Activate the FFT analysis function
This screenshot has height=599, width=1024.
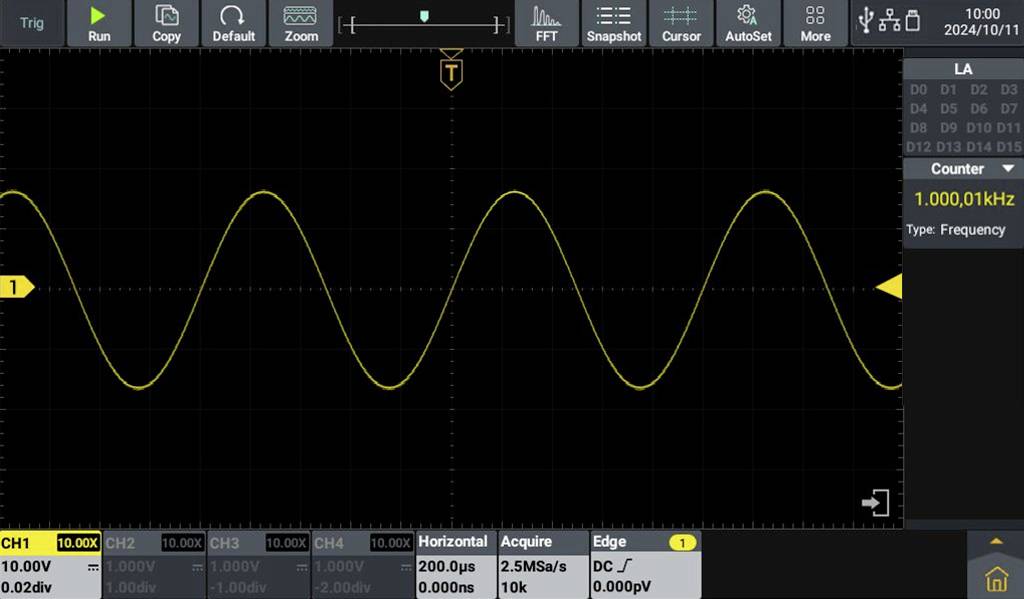coord(546,23)
